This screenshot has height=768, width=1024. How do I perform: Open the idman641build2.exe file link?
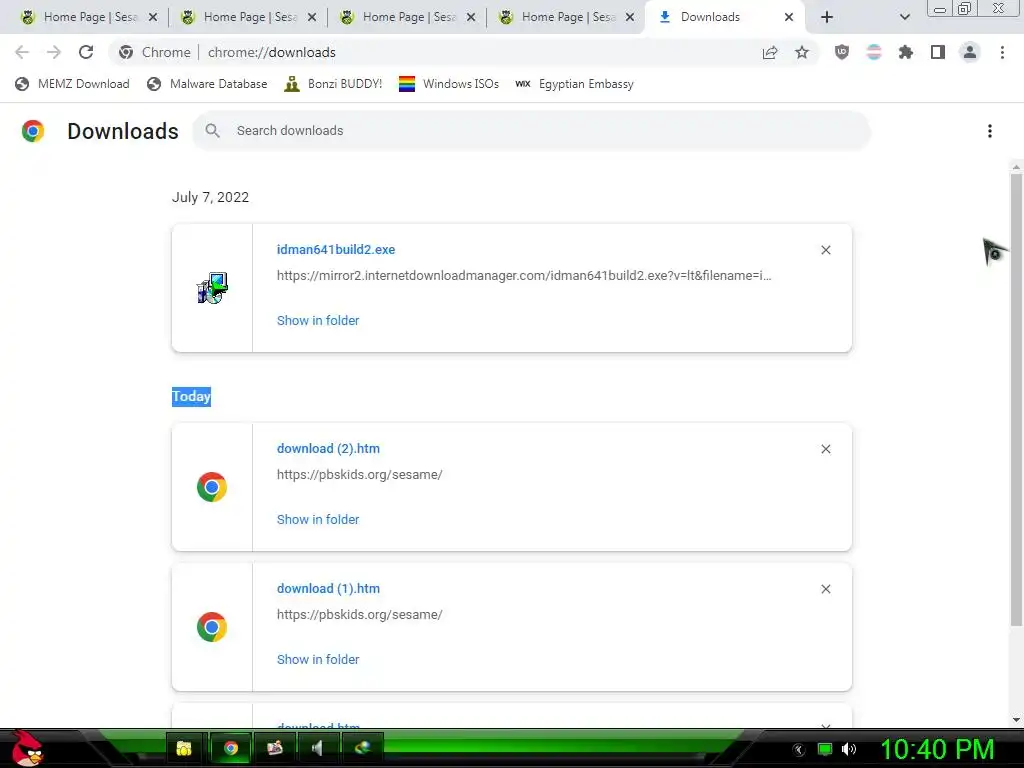click(x=336, y=249)
